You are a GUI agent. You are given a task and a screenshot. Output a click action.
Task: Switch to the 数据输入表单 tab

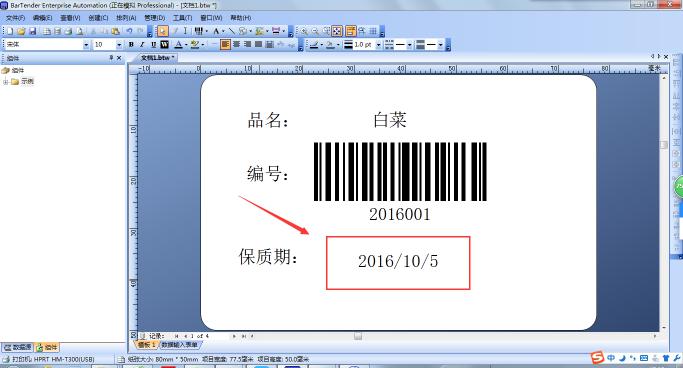179,344
